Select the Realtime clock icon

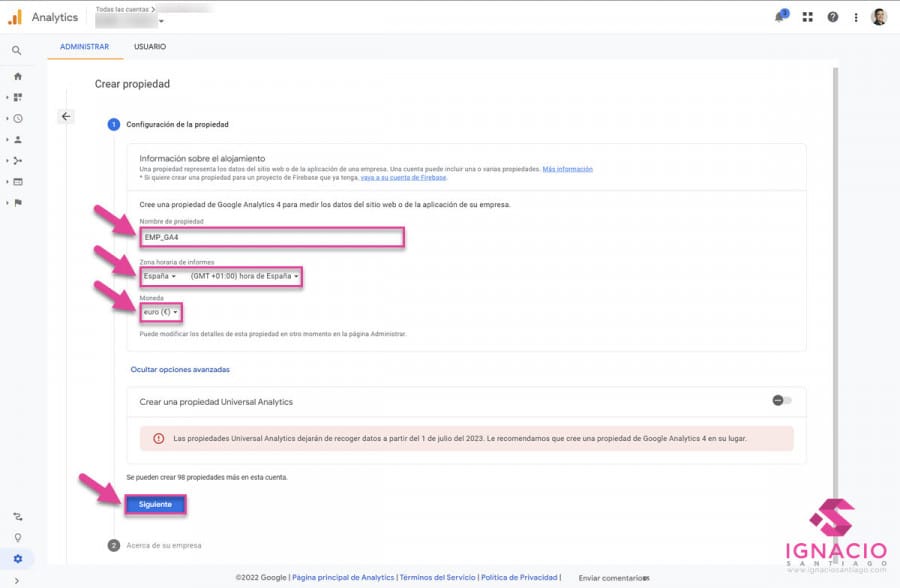tap(17, 118)
